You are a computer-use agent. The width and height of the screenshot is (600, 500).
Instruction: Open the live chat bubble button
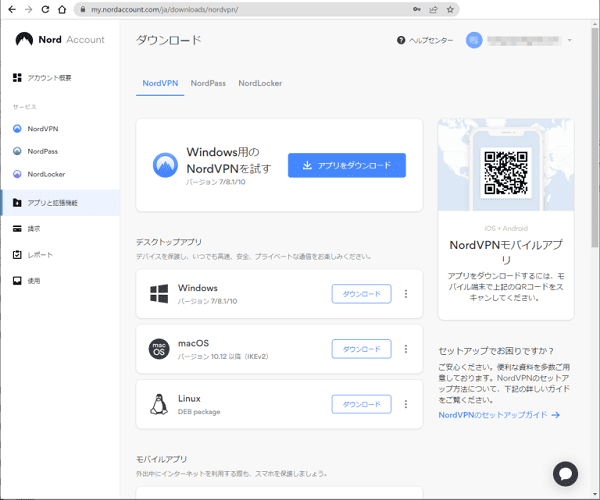565,474
